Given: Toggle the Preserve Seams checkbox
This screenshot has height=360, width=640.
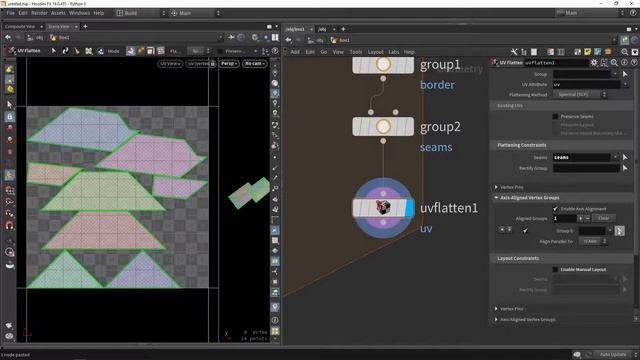Looking at the screenshot, I should [x=555, y=117].
